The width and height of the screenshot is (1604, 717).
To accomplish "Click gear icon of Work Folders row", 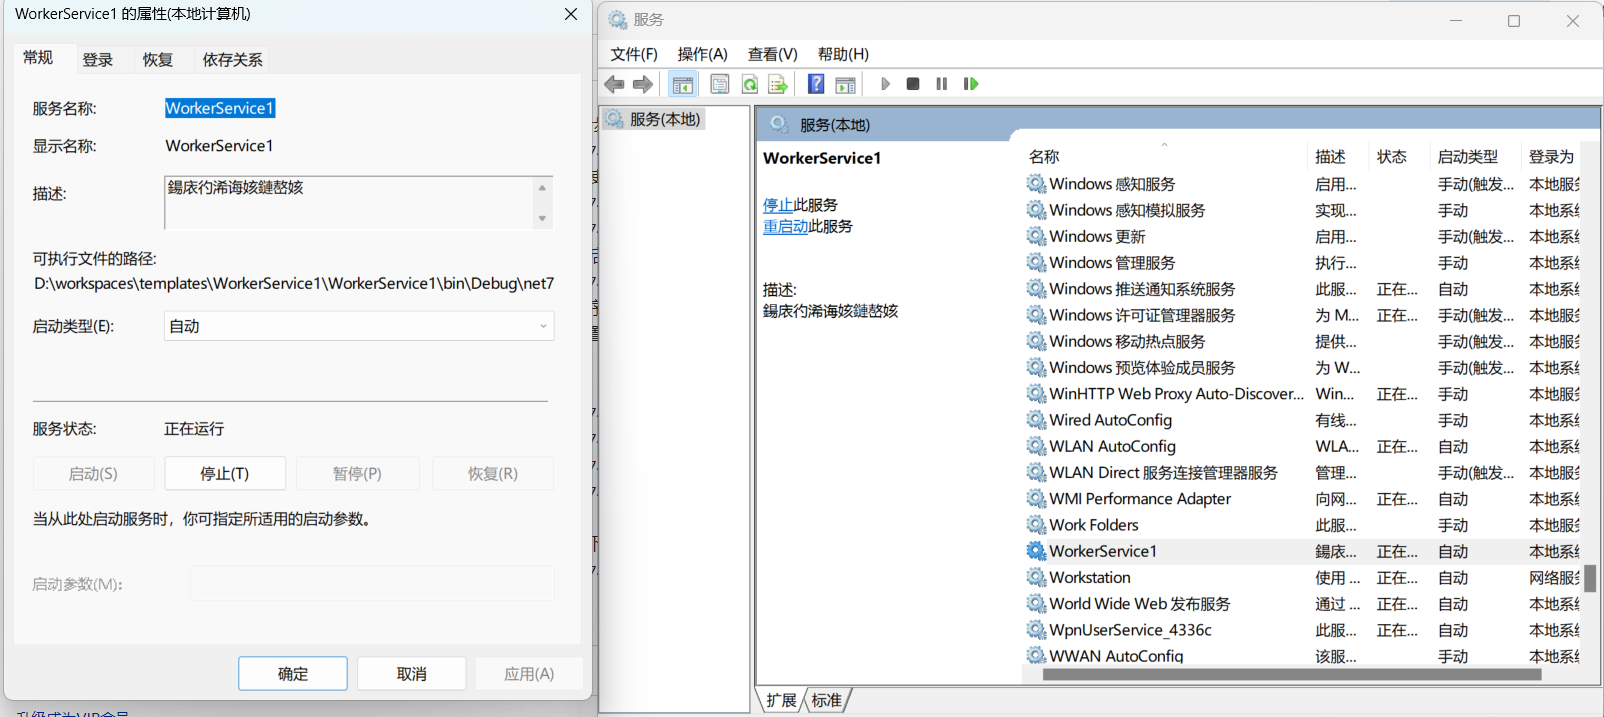I will 1036,525.
